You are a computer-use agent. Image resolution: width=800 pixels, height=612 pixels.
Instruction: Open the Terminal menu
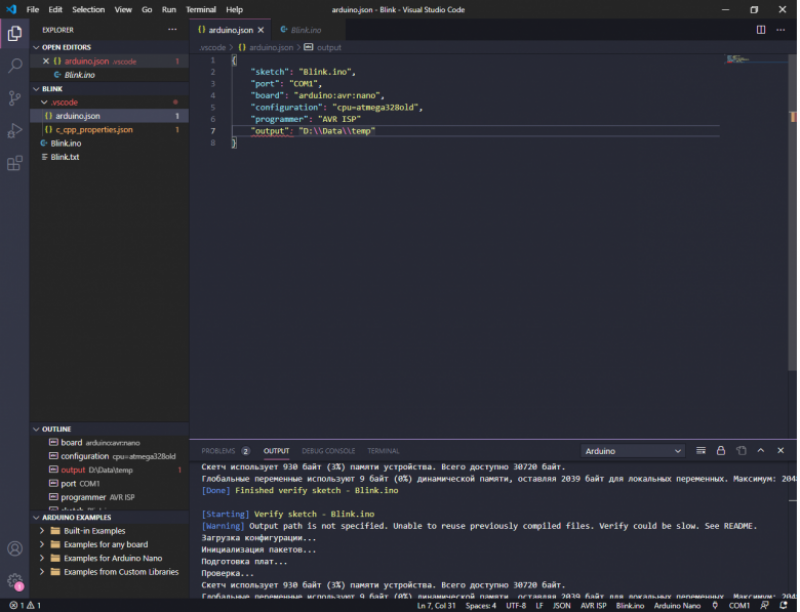pos(201,9)
